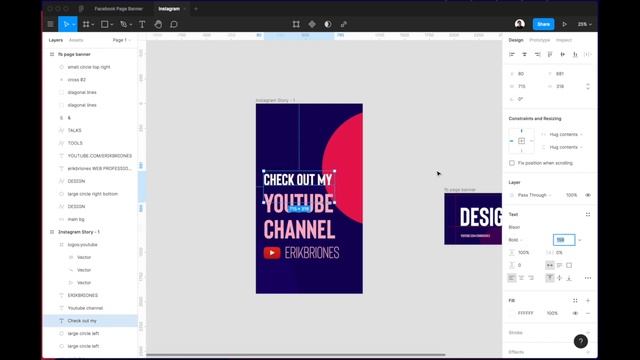Screen dimensions: 640x360
Task: Select the Pen tool
Action: (124, 24)
